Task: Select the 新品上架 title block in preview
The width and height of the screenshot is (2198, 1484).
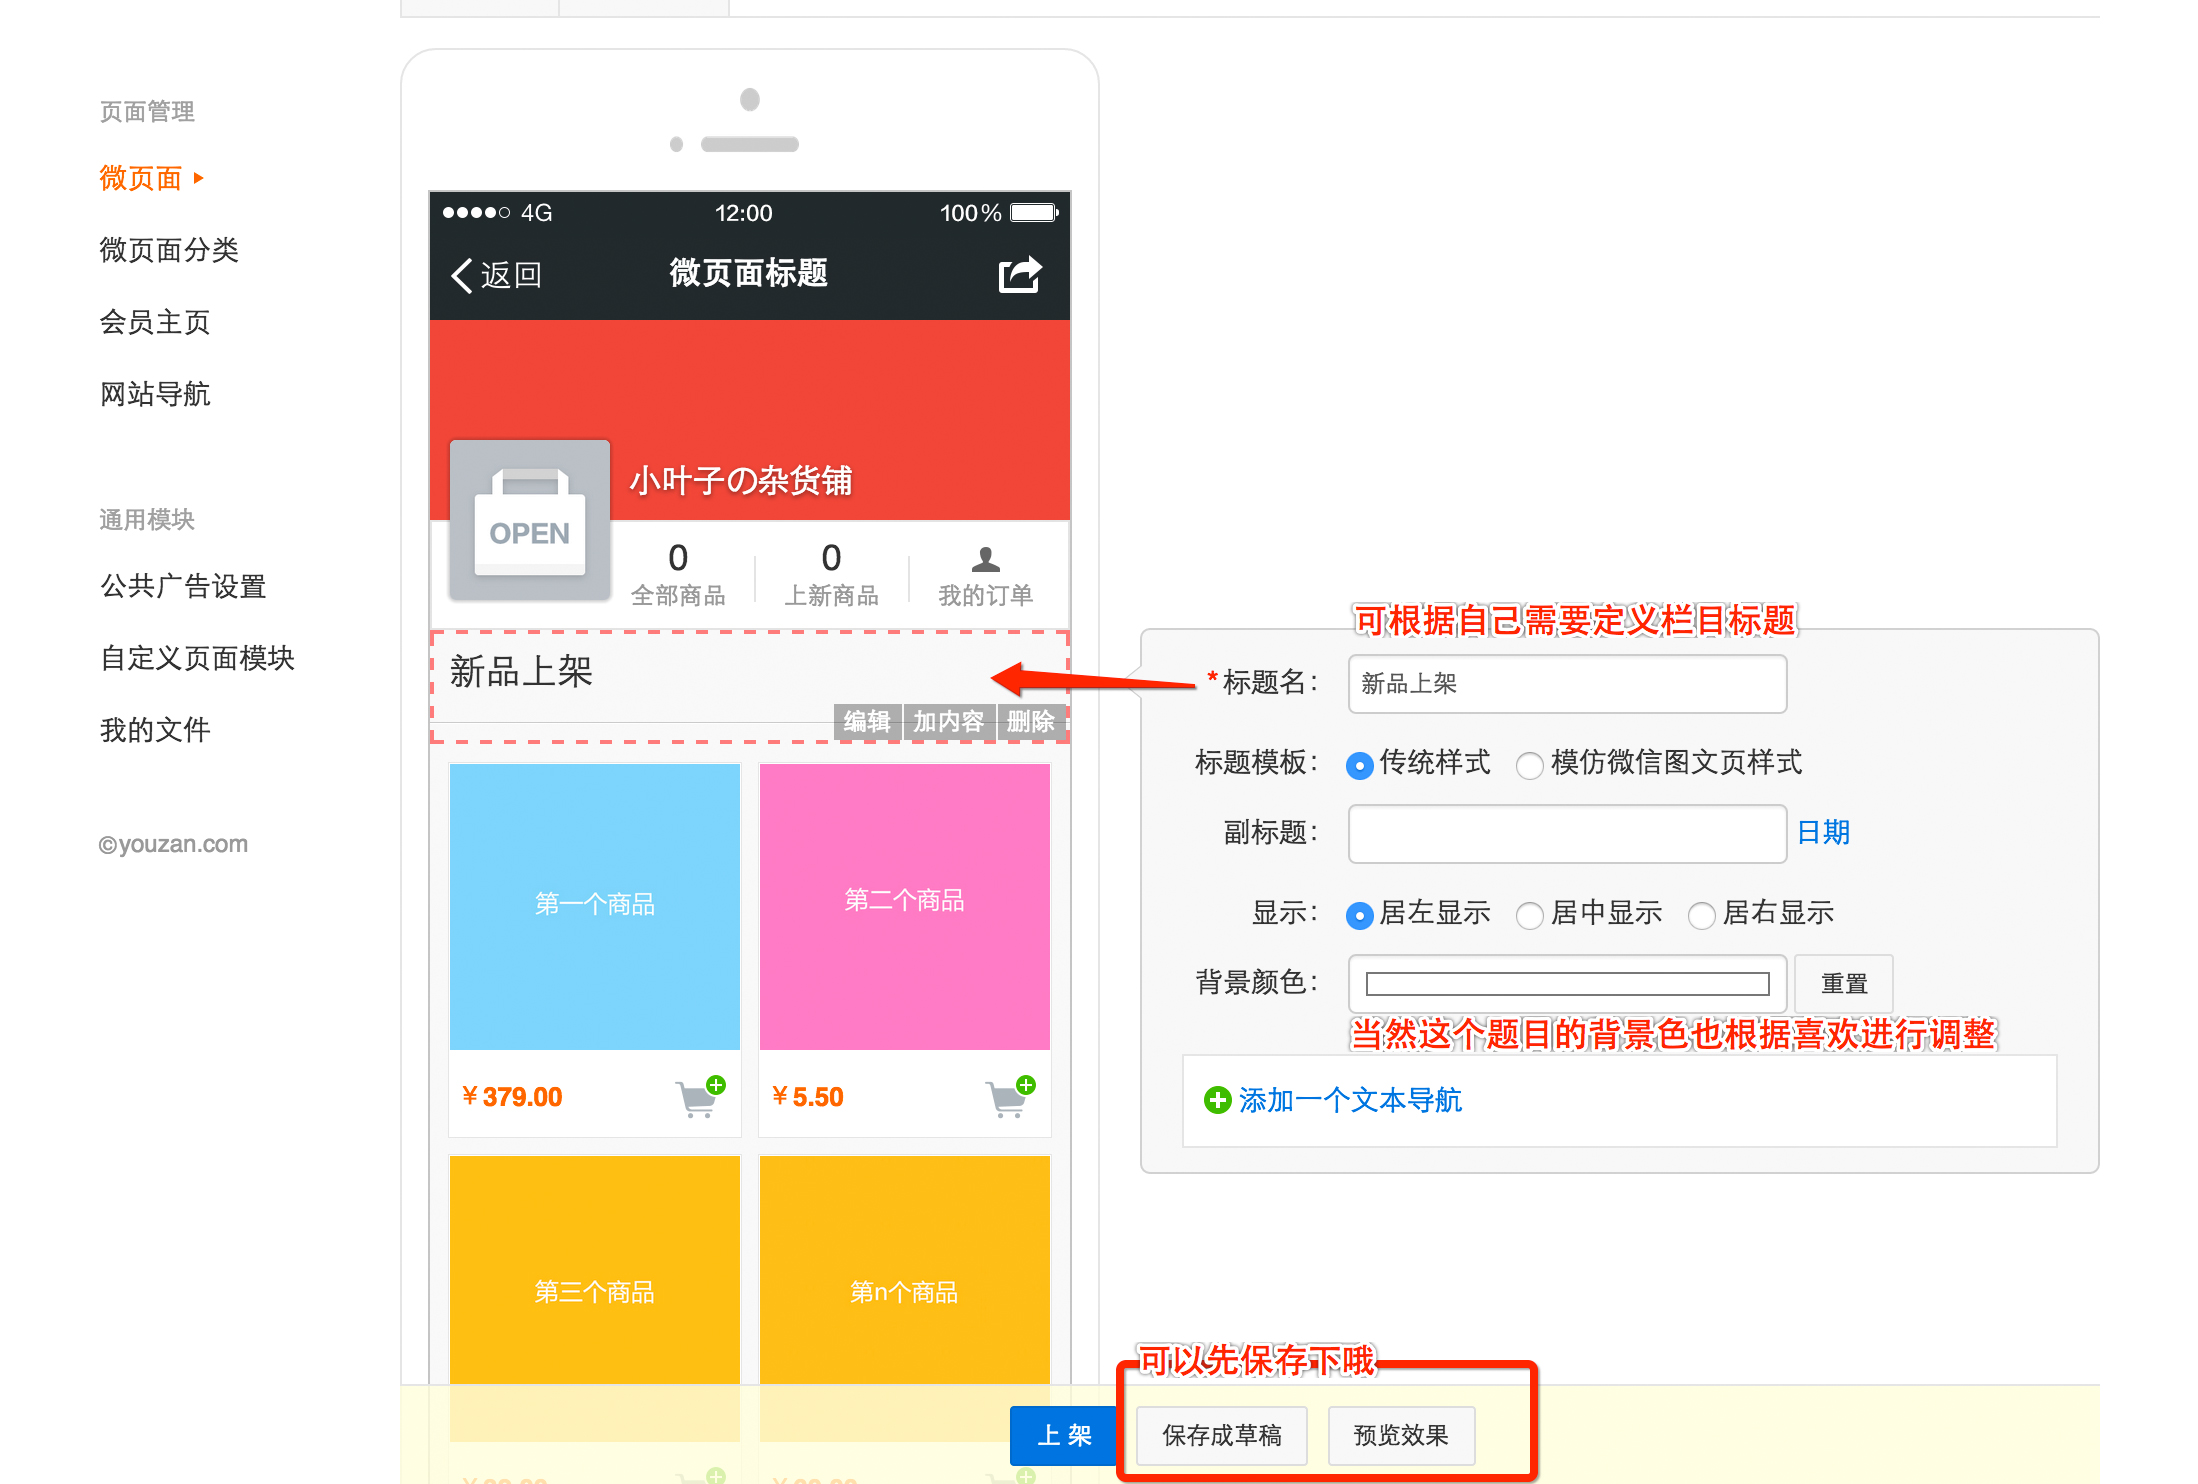Action: [x=750, y=686]
